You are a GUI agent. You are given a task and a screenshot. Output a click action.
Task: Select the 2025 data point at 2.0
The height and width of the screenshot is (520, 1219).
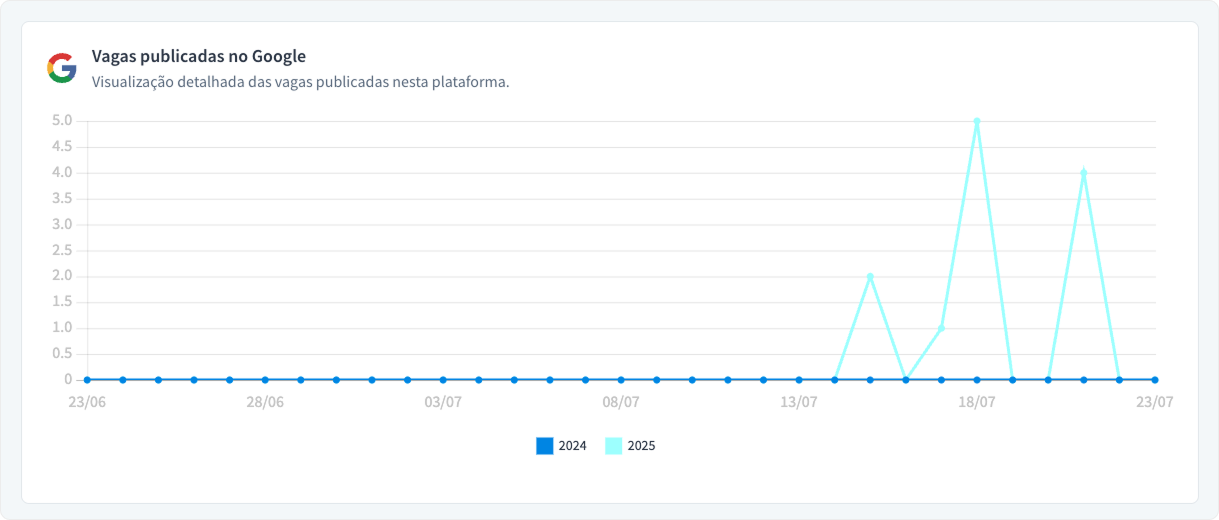pyautogui.click(x=870, y=276)
